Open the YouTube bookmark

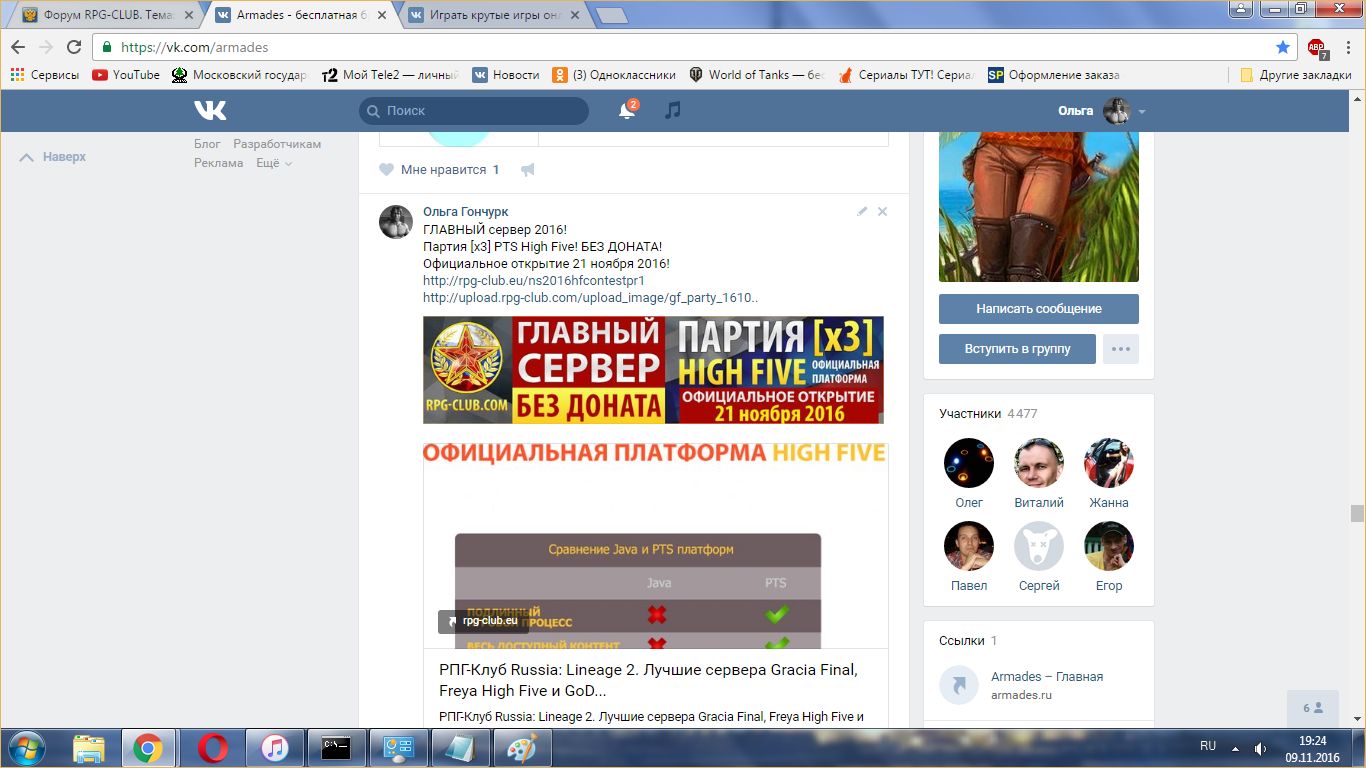[126, 75]
